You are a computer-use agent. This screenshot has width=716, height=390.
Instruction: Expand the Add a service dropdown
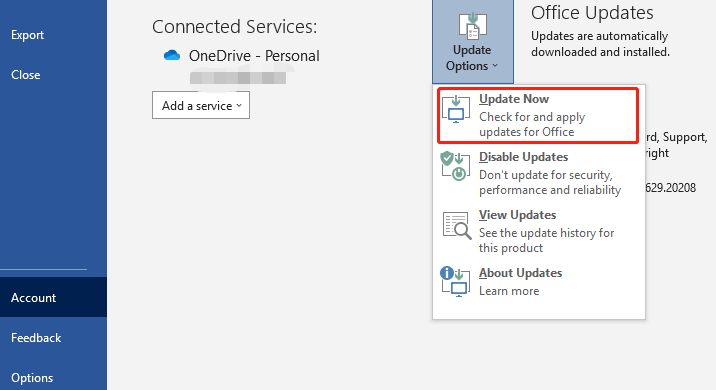(x=201, y=105)
